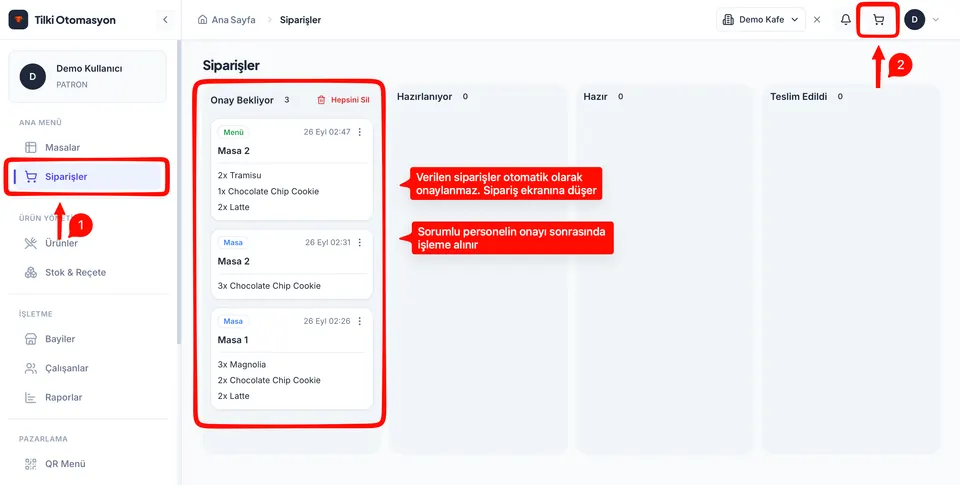Select Siparişler in the sidebar
The width and height of the screenshot is (960, 485).
click(x=88, y=177)
